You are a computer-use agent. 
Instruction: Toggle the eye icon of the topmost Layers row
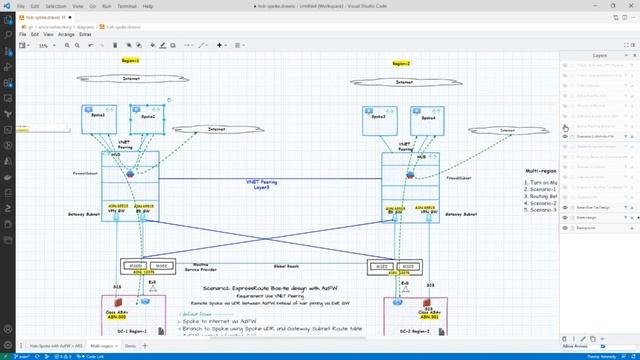click(565, 65)
